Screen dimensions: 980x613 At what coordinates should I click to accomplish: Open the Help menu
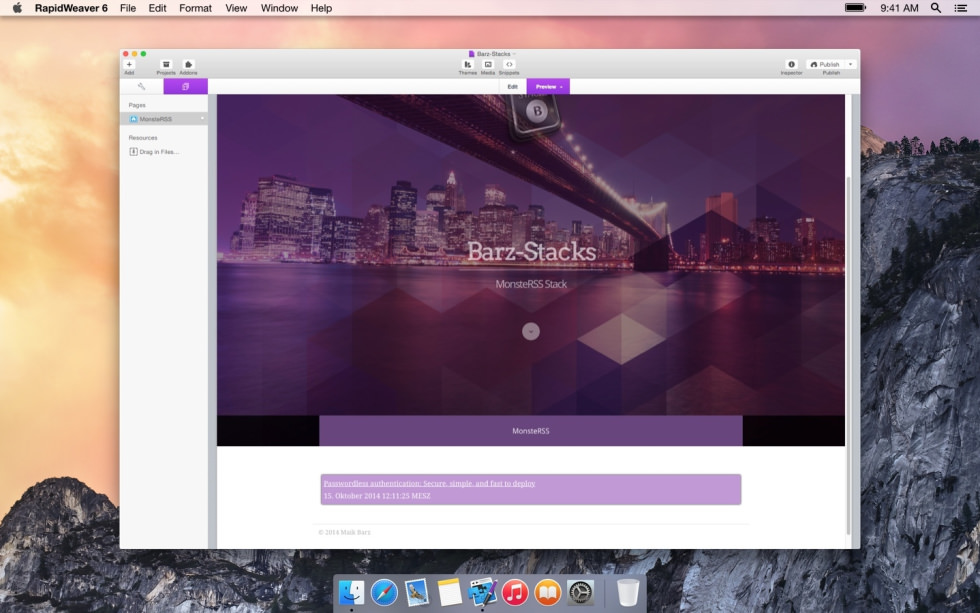pyautogui.click(x=321, y=8)
